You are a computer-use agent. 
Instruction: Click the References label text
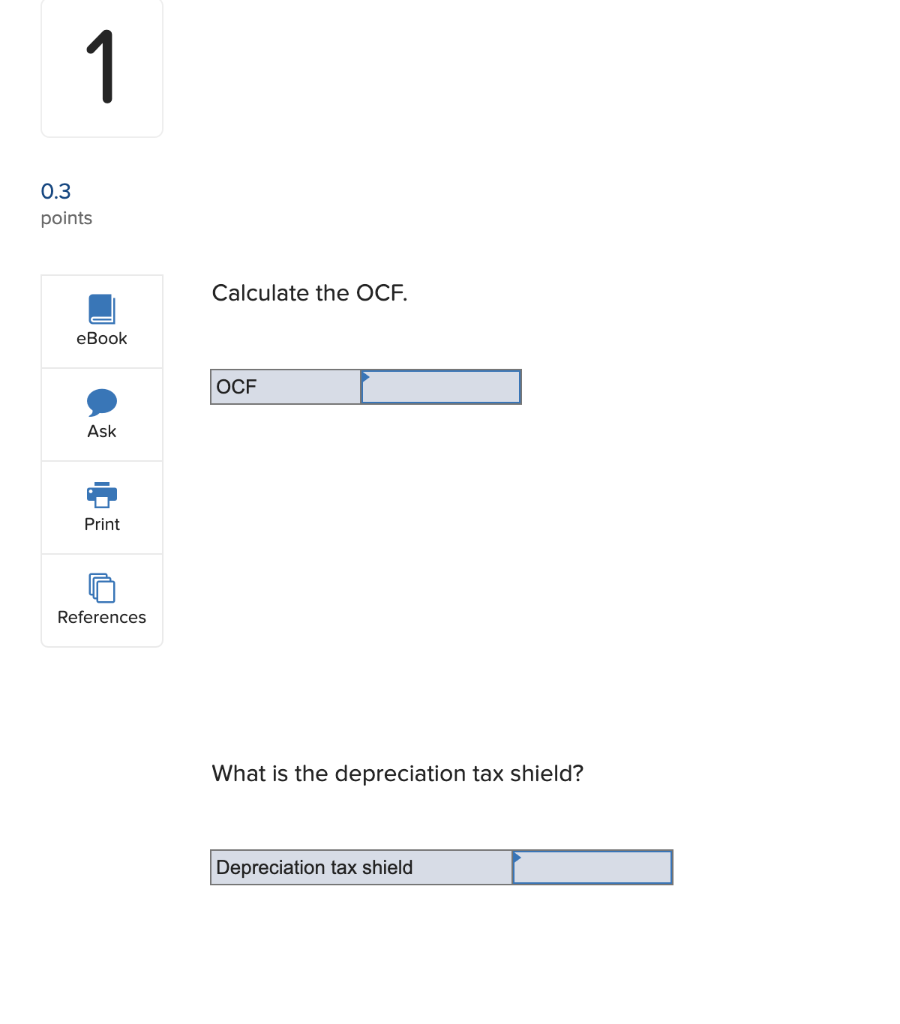pos(101,617)
